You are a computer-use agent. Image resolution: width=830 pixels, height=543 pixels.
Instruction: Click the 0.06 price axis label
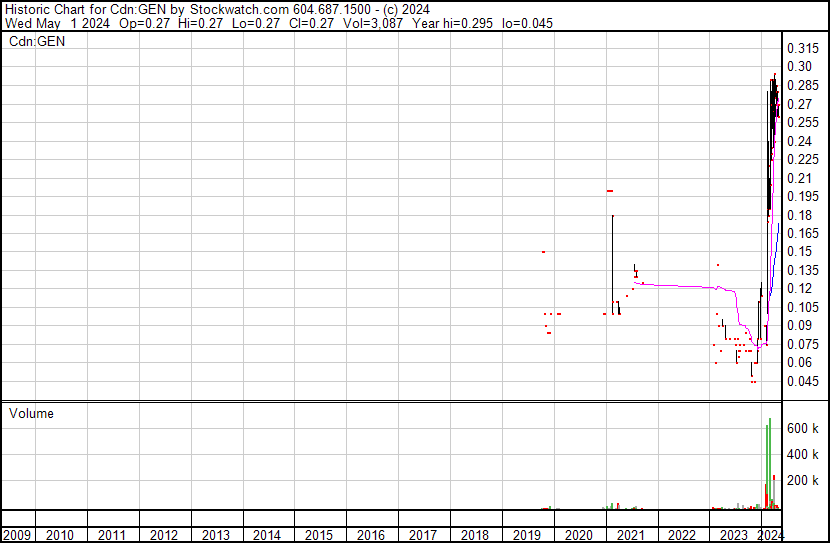click(799, 363)
